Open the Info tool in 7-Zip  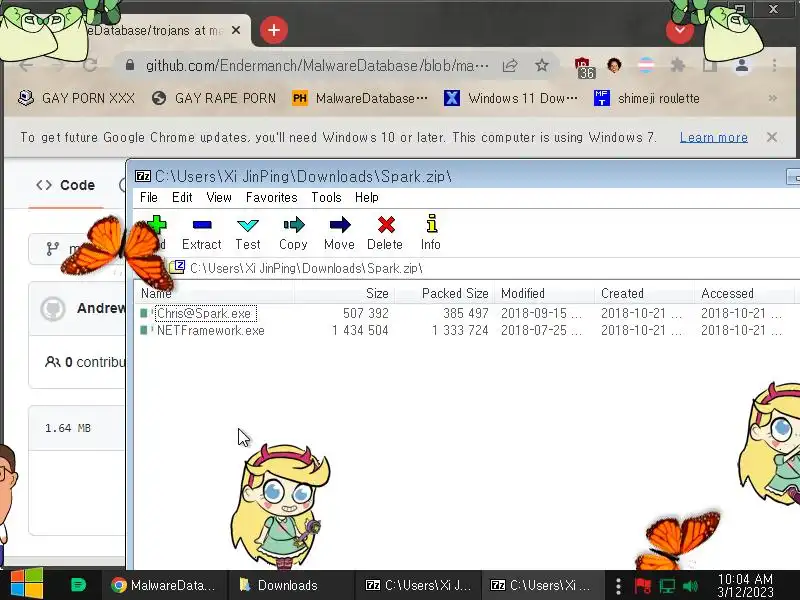tap(431, 233)
